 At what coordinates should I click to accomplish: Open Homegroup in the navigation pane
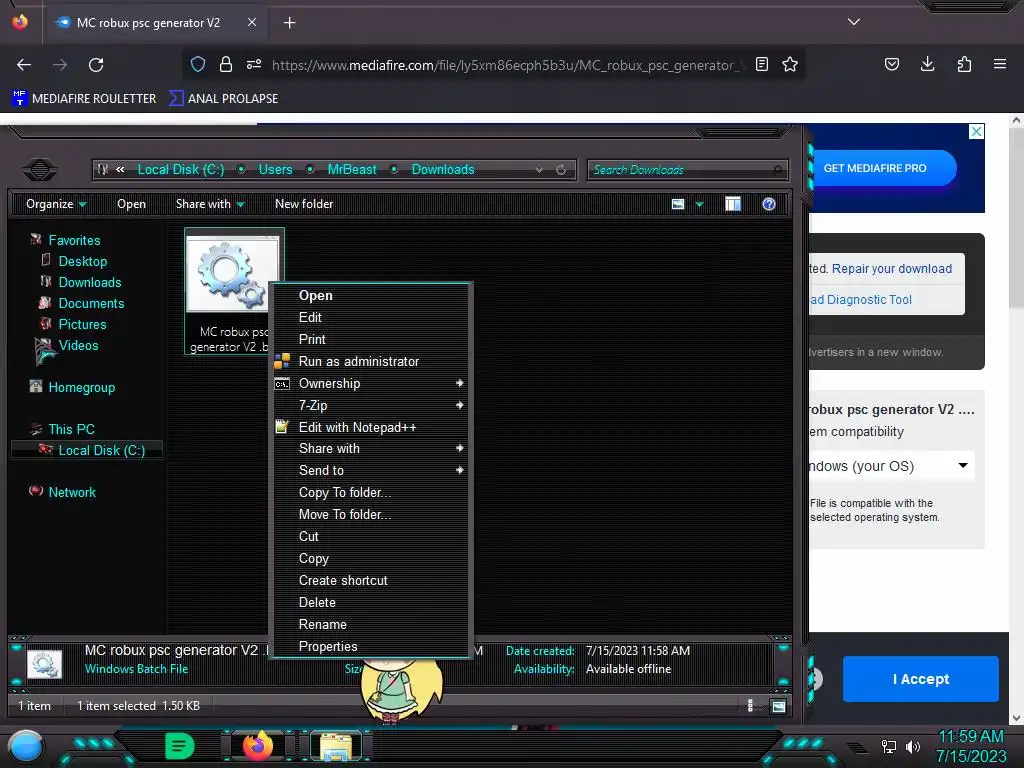[81, 387]
